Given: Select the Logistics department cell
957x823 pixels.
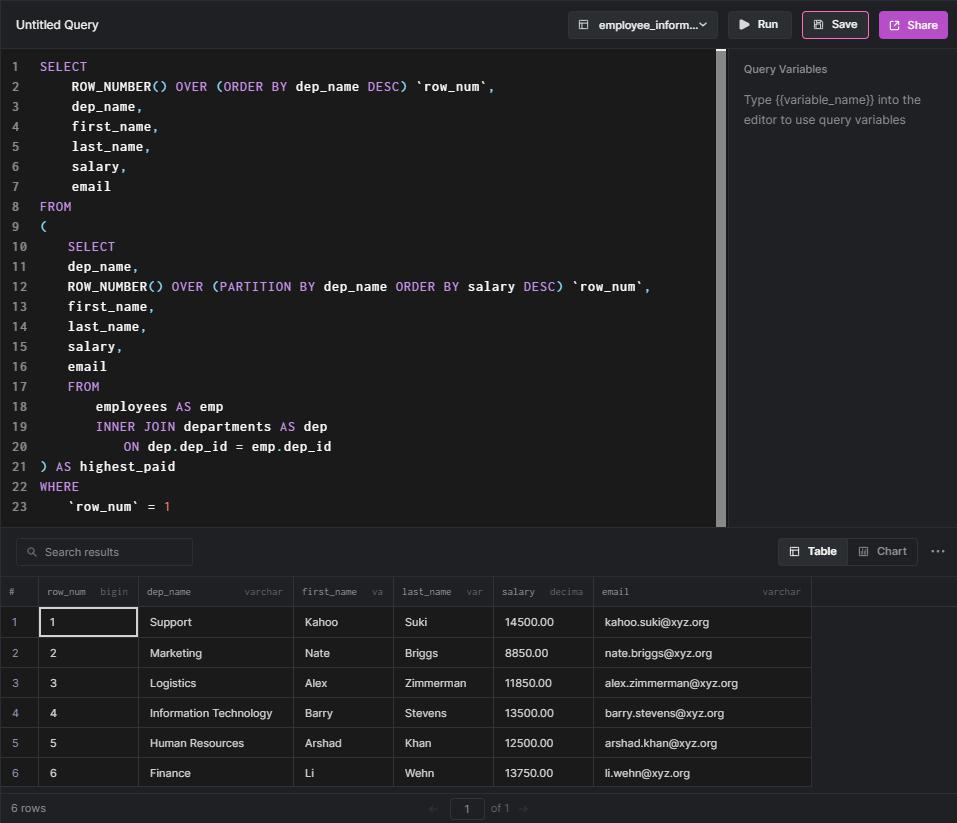Looking at the screenshot, I should 215,683.
